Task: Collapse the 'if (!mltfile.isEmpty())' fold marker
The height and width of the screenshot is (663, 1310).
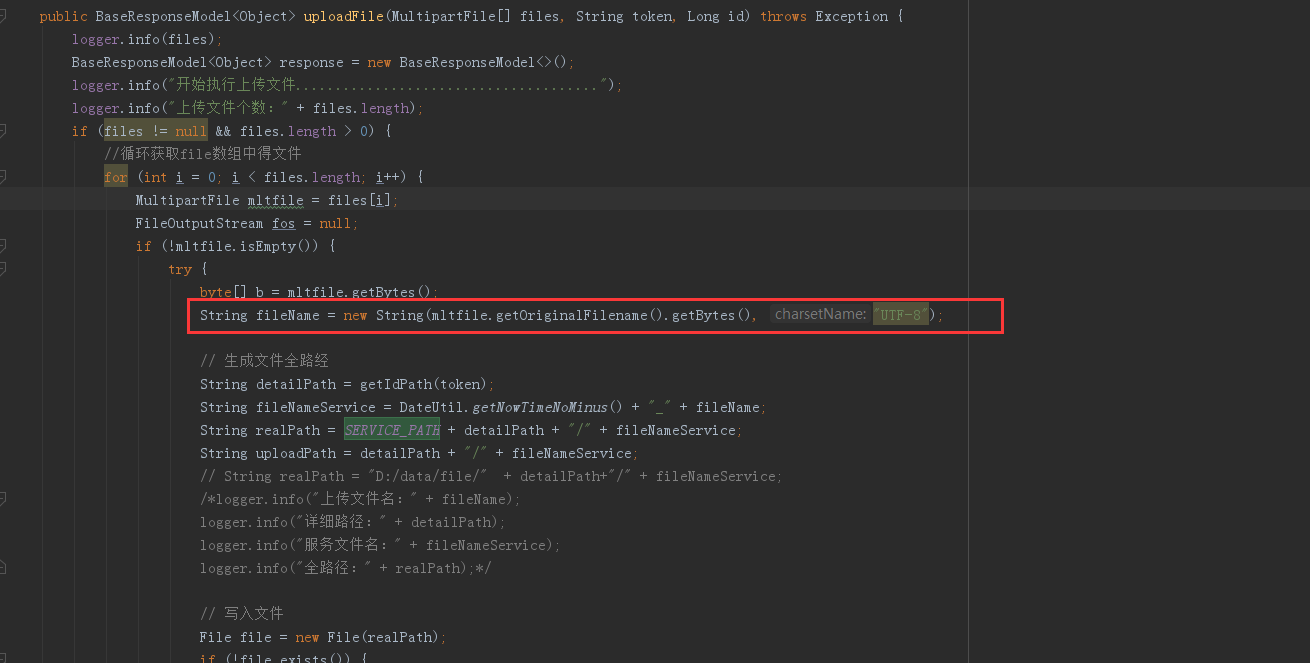Action: pyautogui.click(x=3, y=246)
